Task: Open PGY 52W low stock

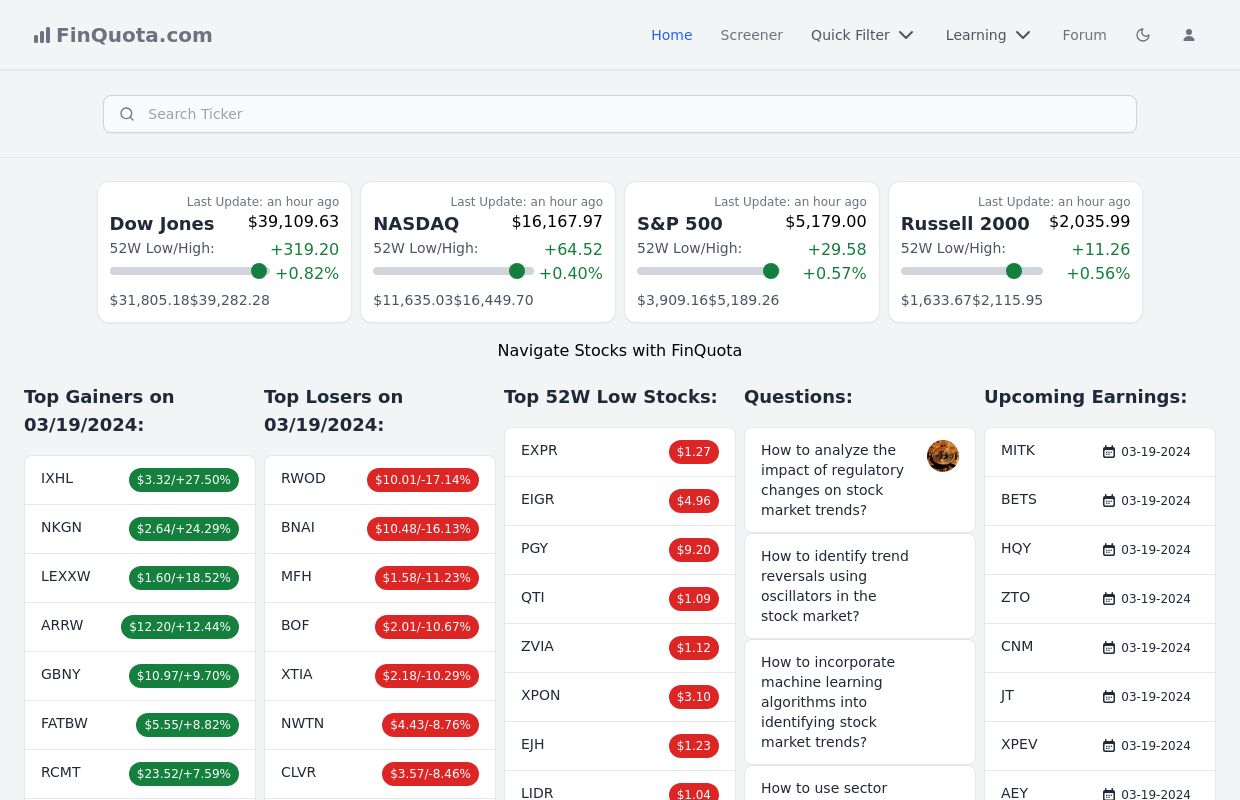Action: (534, 548)
